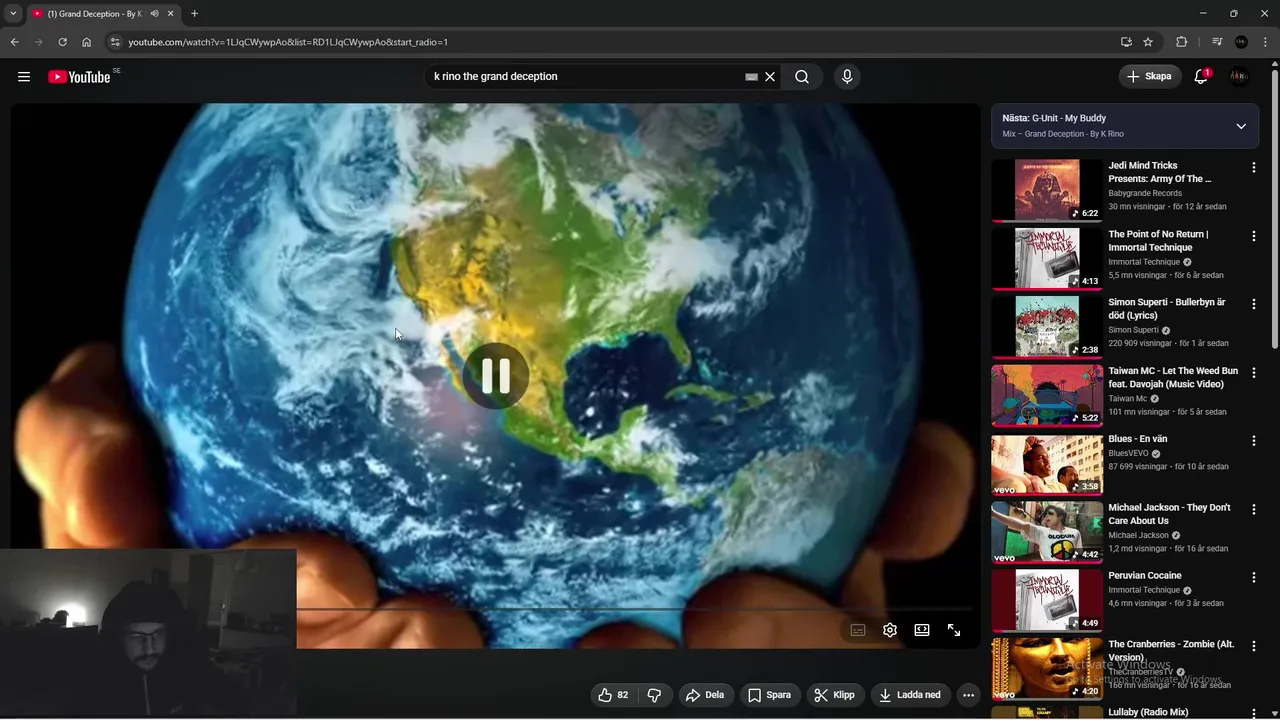Pause the video with center pause icon

496,376
